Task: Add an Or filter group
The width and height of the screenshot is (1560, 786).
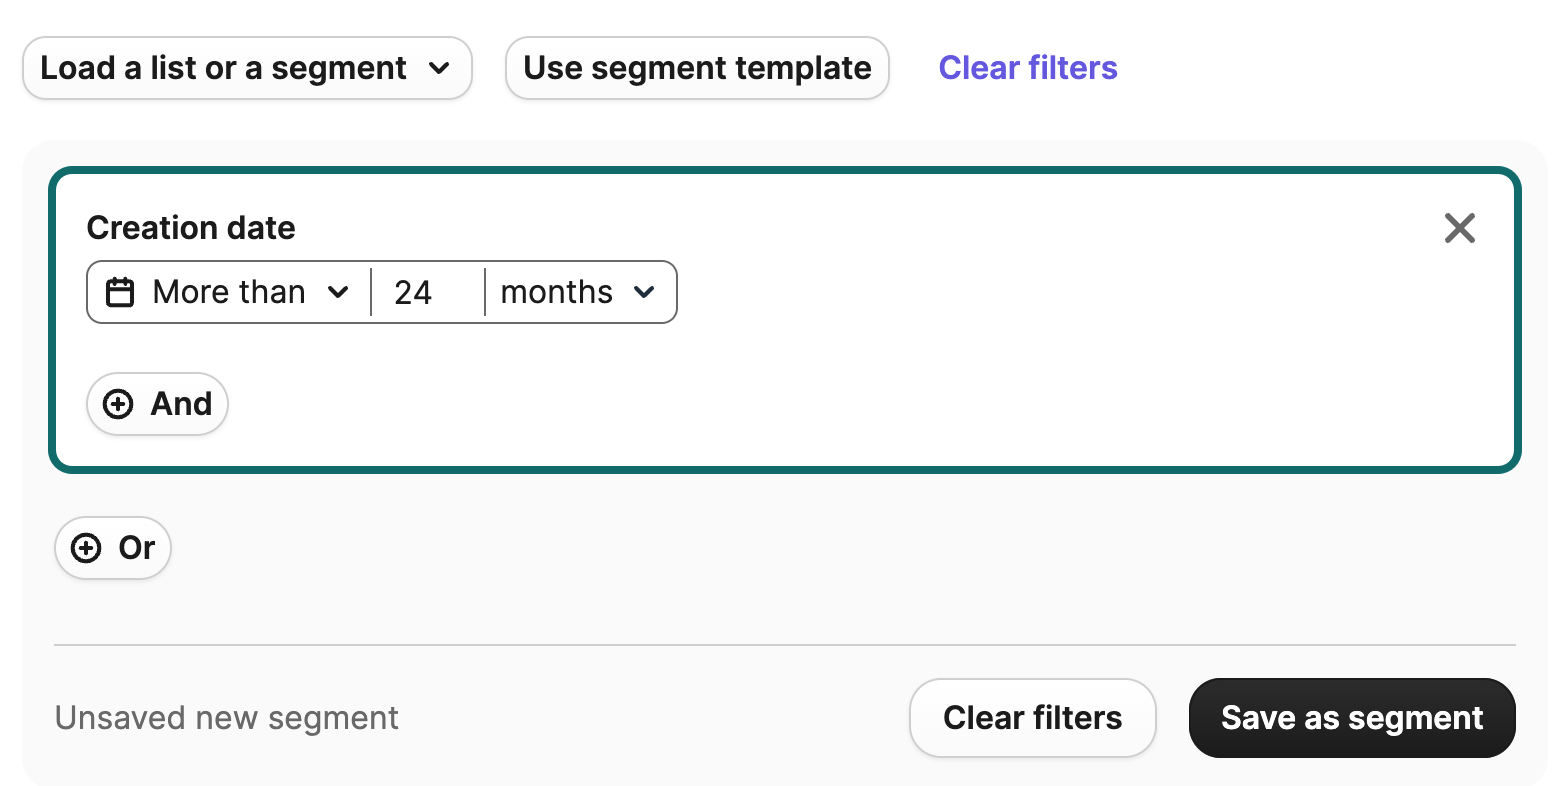Action: [x=113, y=548]
